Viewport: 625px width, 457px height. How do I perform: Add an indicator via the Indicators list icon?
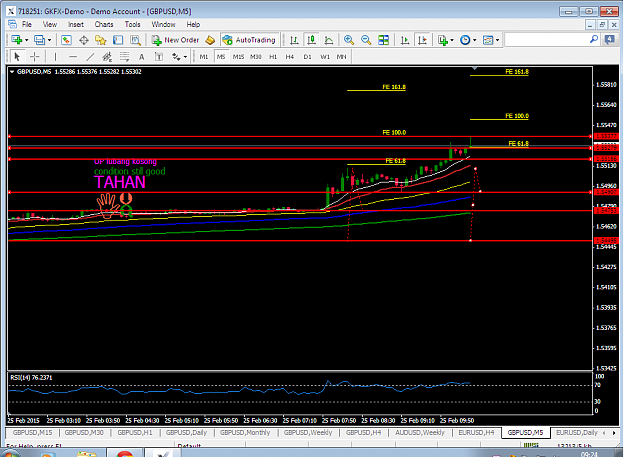(x=442, y=40)
